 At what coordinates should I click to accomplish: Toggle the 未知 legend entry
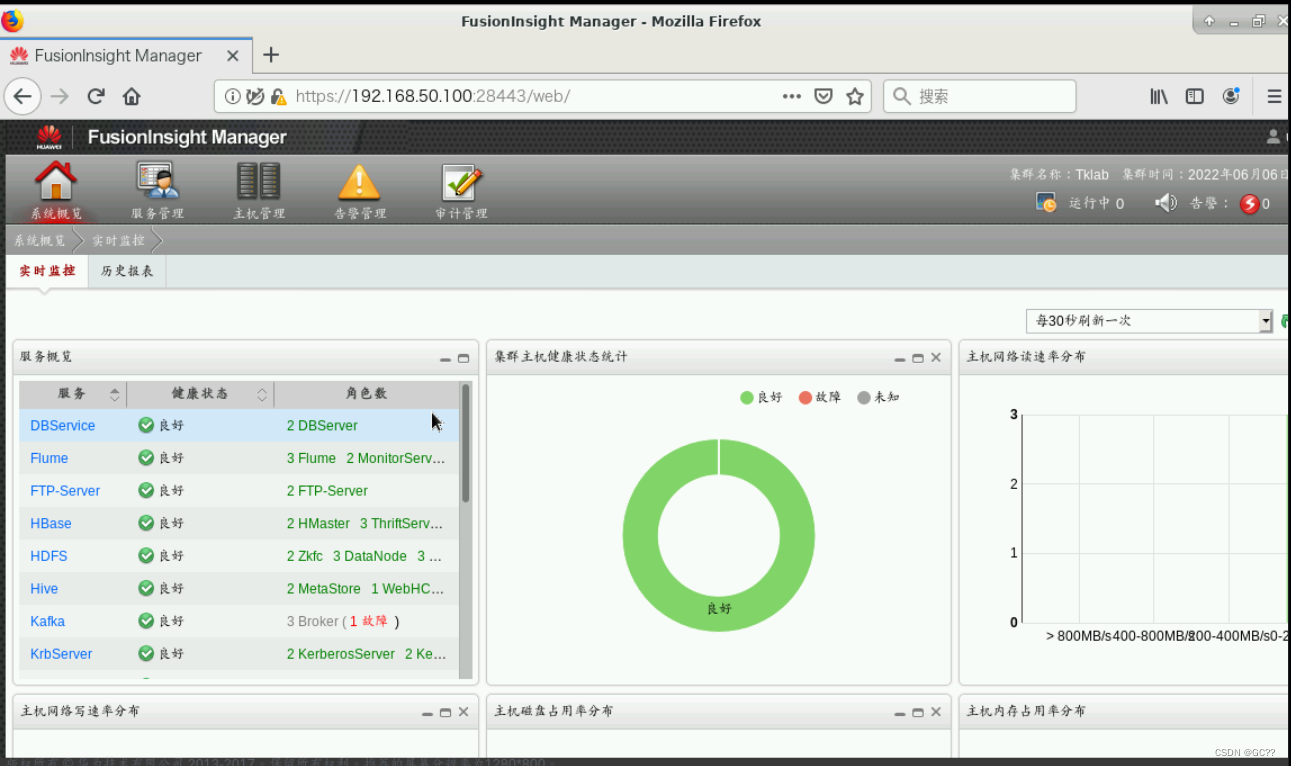click(878, 397)
